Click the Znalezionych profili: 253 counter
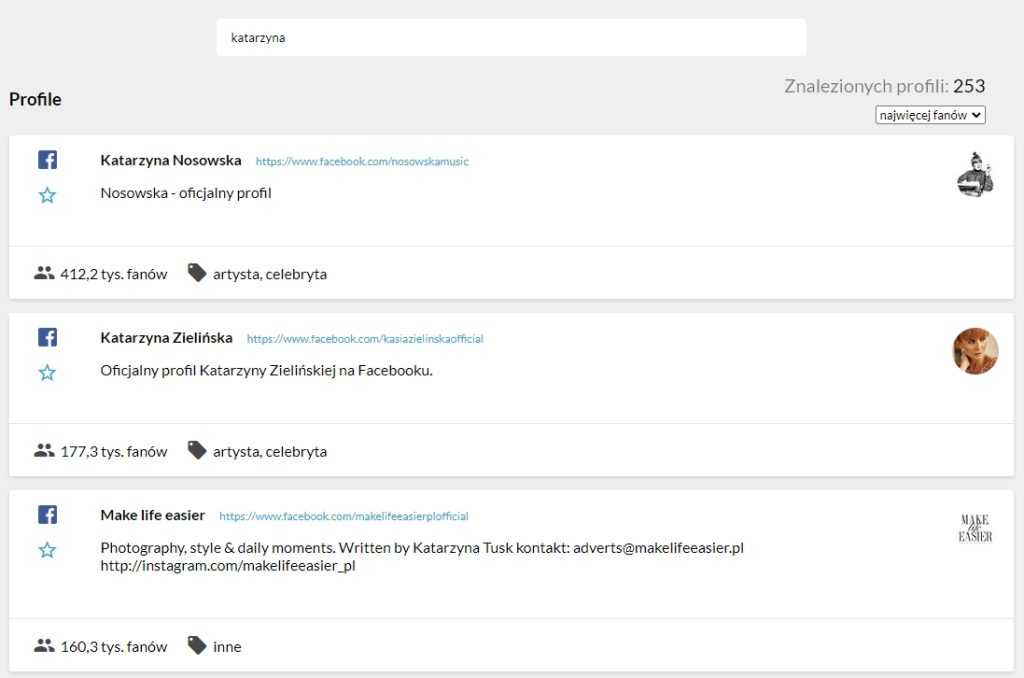 coord(884,86)
